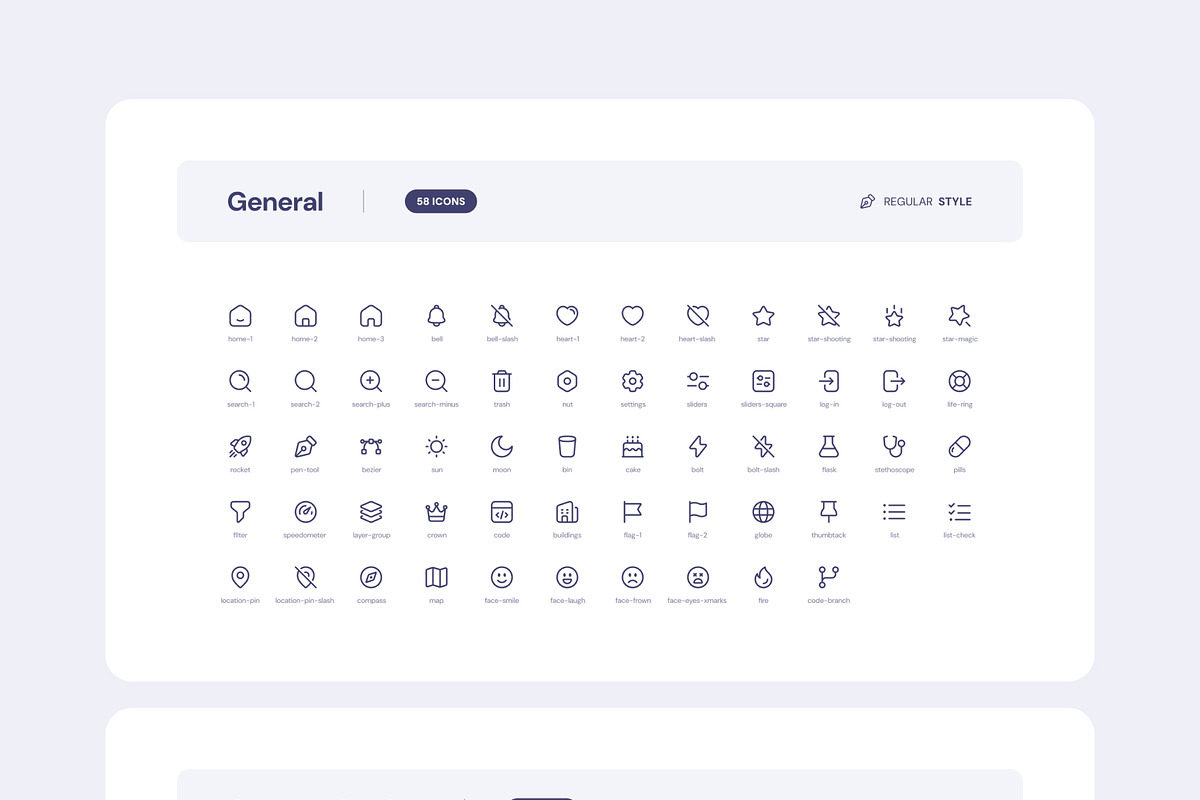Select the heart-slash icon

click(698, 316)
